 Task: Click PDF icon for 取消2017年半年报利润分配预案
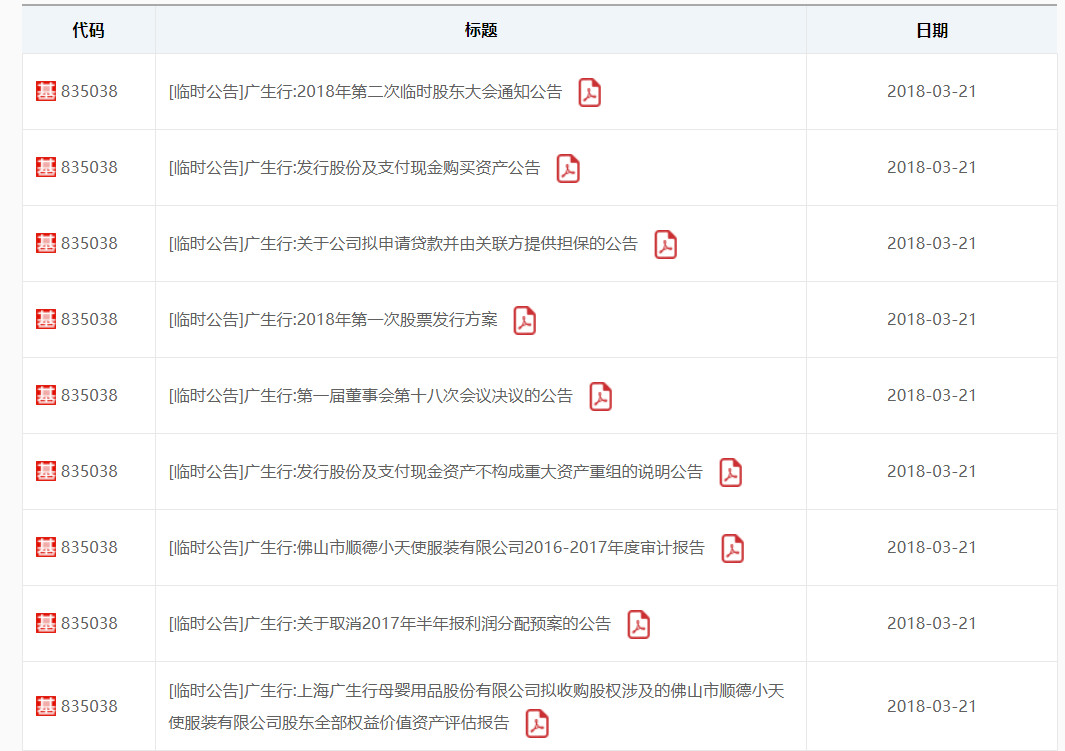(x=638, y=625)
